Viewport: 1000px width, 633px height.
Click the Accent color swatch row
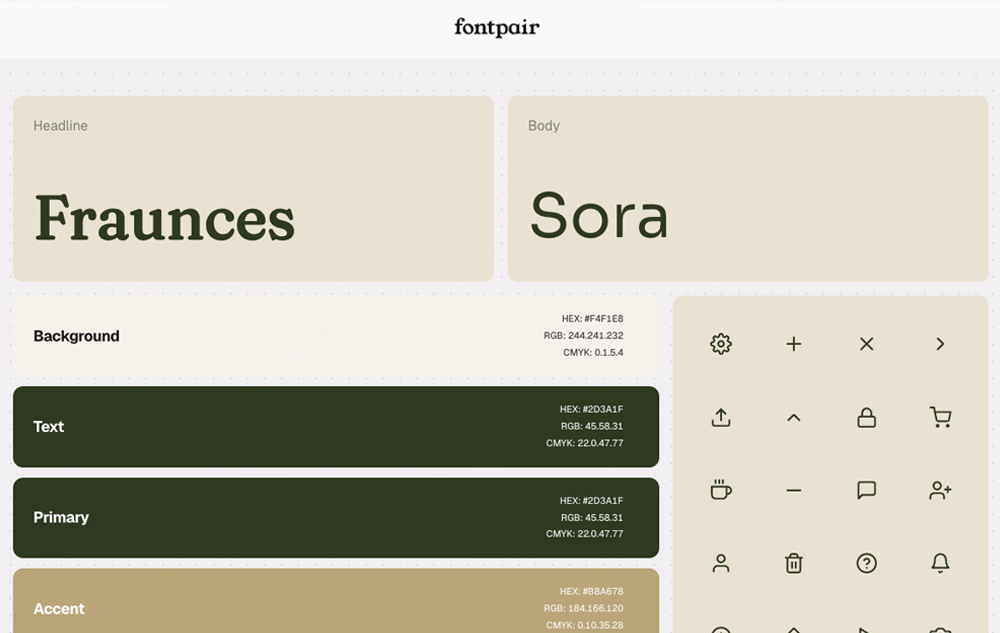pos(336,601)
